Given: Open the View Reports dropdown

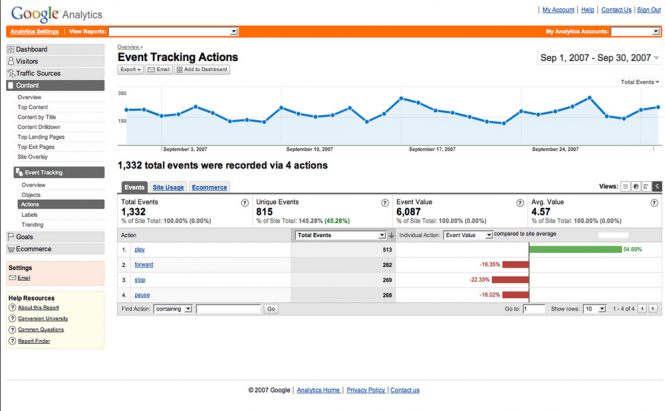Looking at the screenshot, I should coord(173,31).
